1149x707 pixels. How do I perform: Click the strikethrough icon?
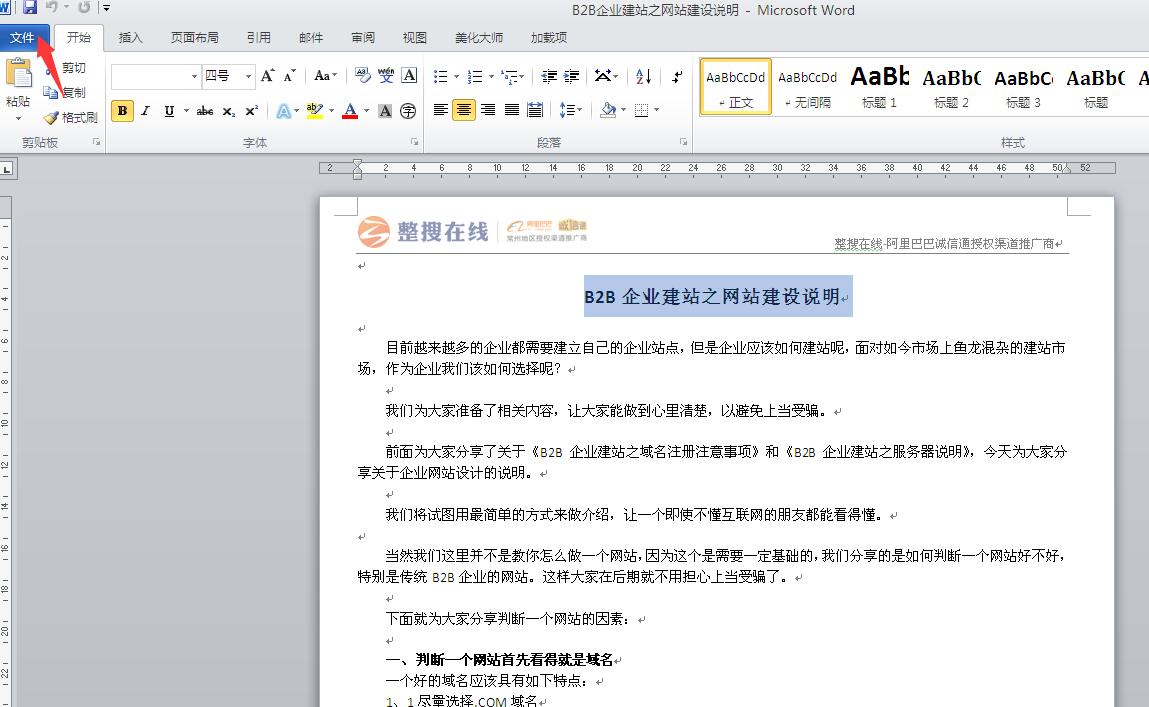coord(205,111)
